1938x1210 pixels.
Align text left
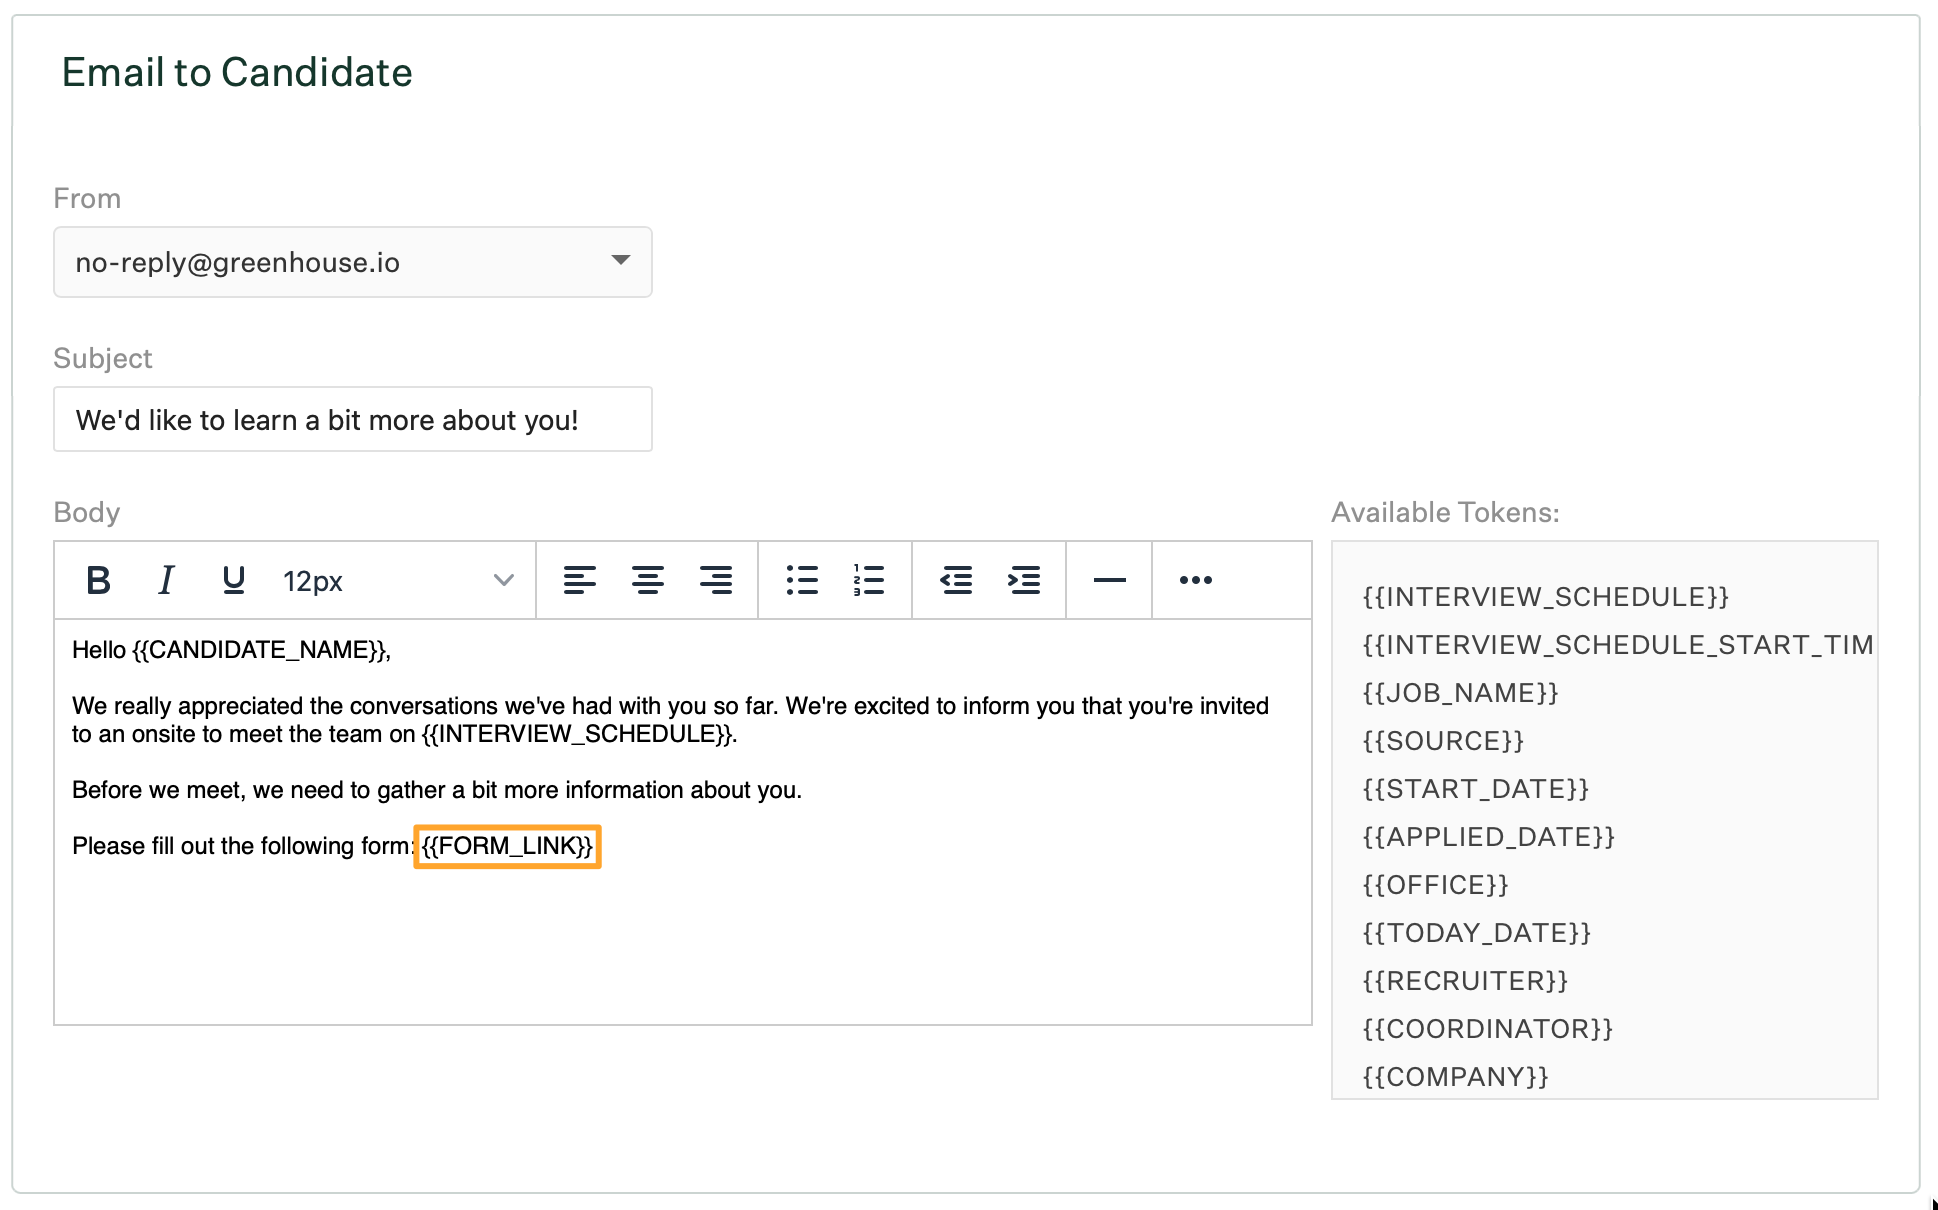pos(579,580)
